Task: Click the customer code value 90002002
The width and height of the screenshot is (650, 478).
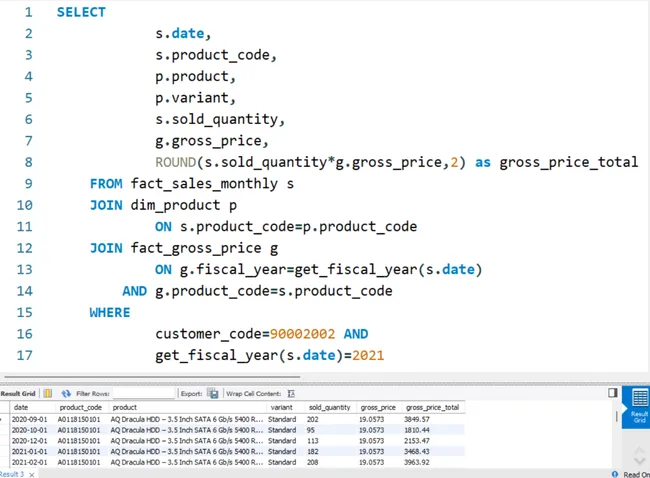Action: click(302, 334)
